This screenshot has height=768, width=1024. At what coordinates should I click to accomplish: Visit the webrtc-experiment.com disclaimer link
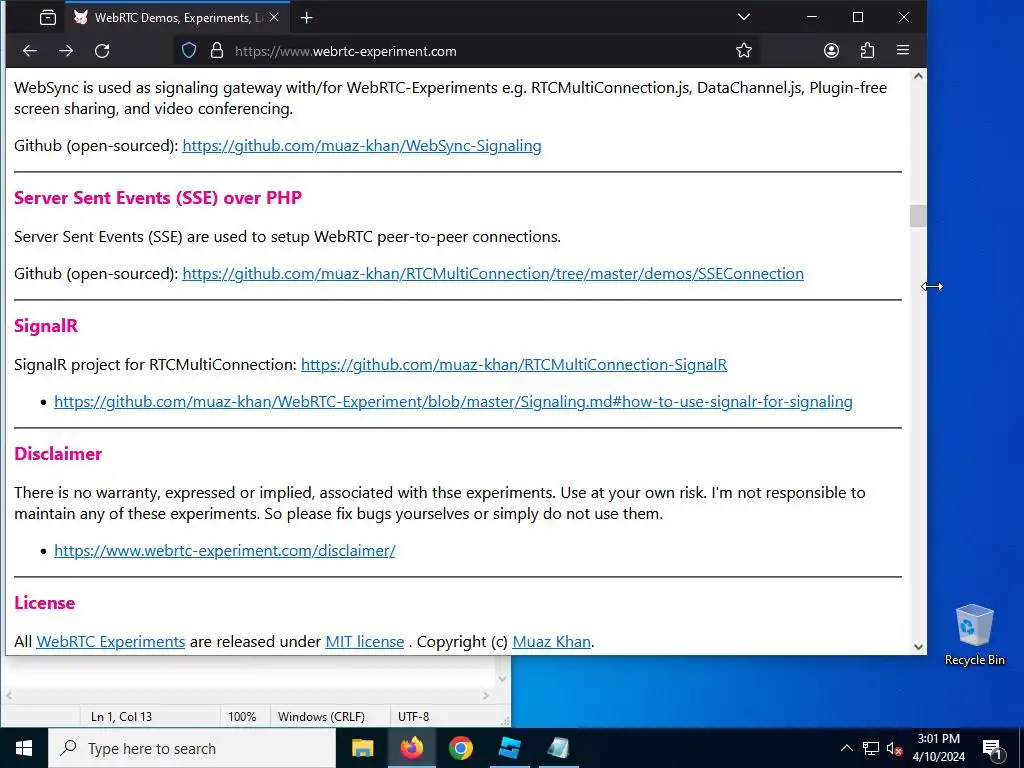coord(225,551)
